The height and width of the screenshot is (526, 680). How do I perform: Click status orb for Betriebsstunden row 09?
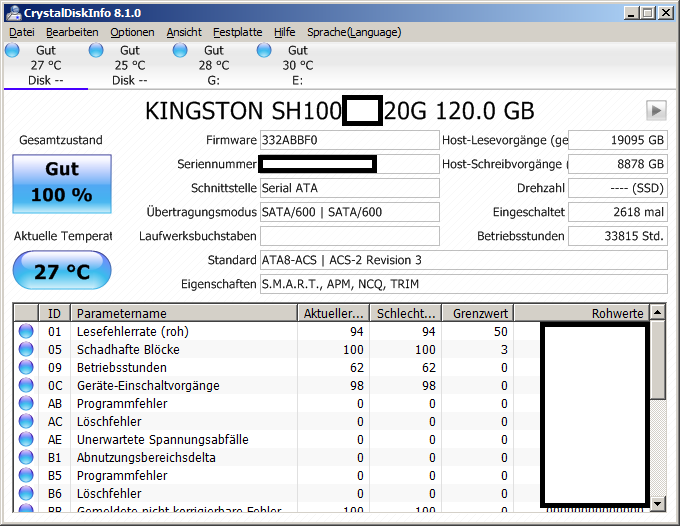[26, 367]
